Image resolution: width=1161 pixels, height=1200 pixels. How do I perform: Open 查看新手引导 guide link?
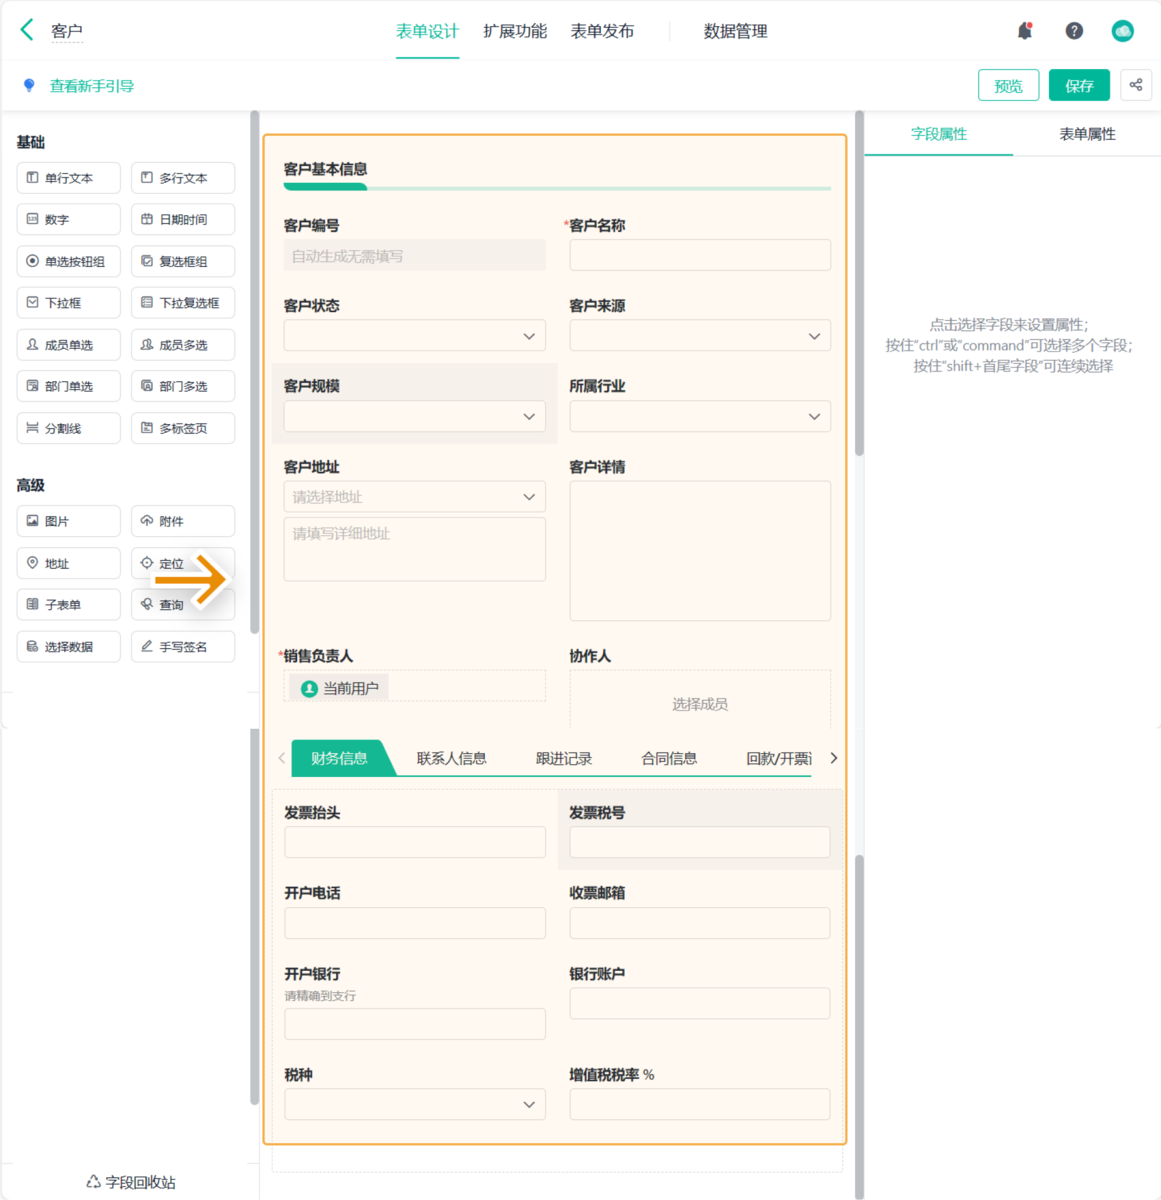pyautogui.click(x=90, y=86)
